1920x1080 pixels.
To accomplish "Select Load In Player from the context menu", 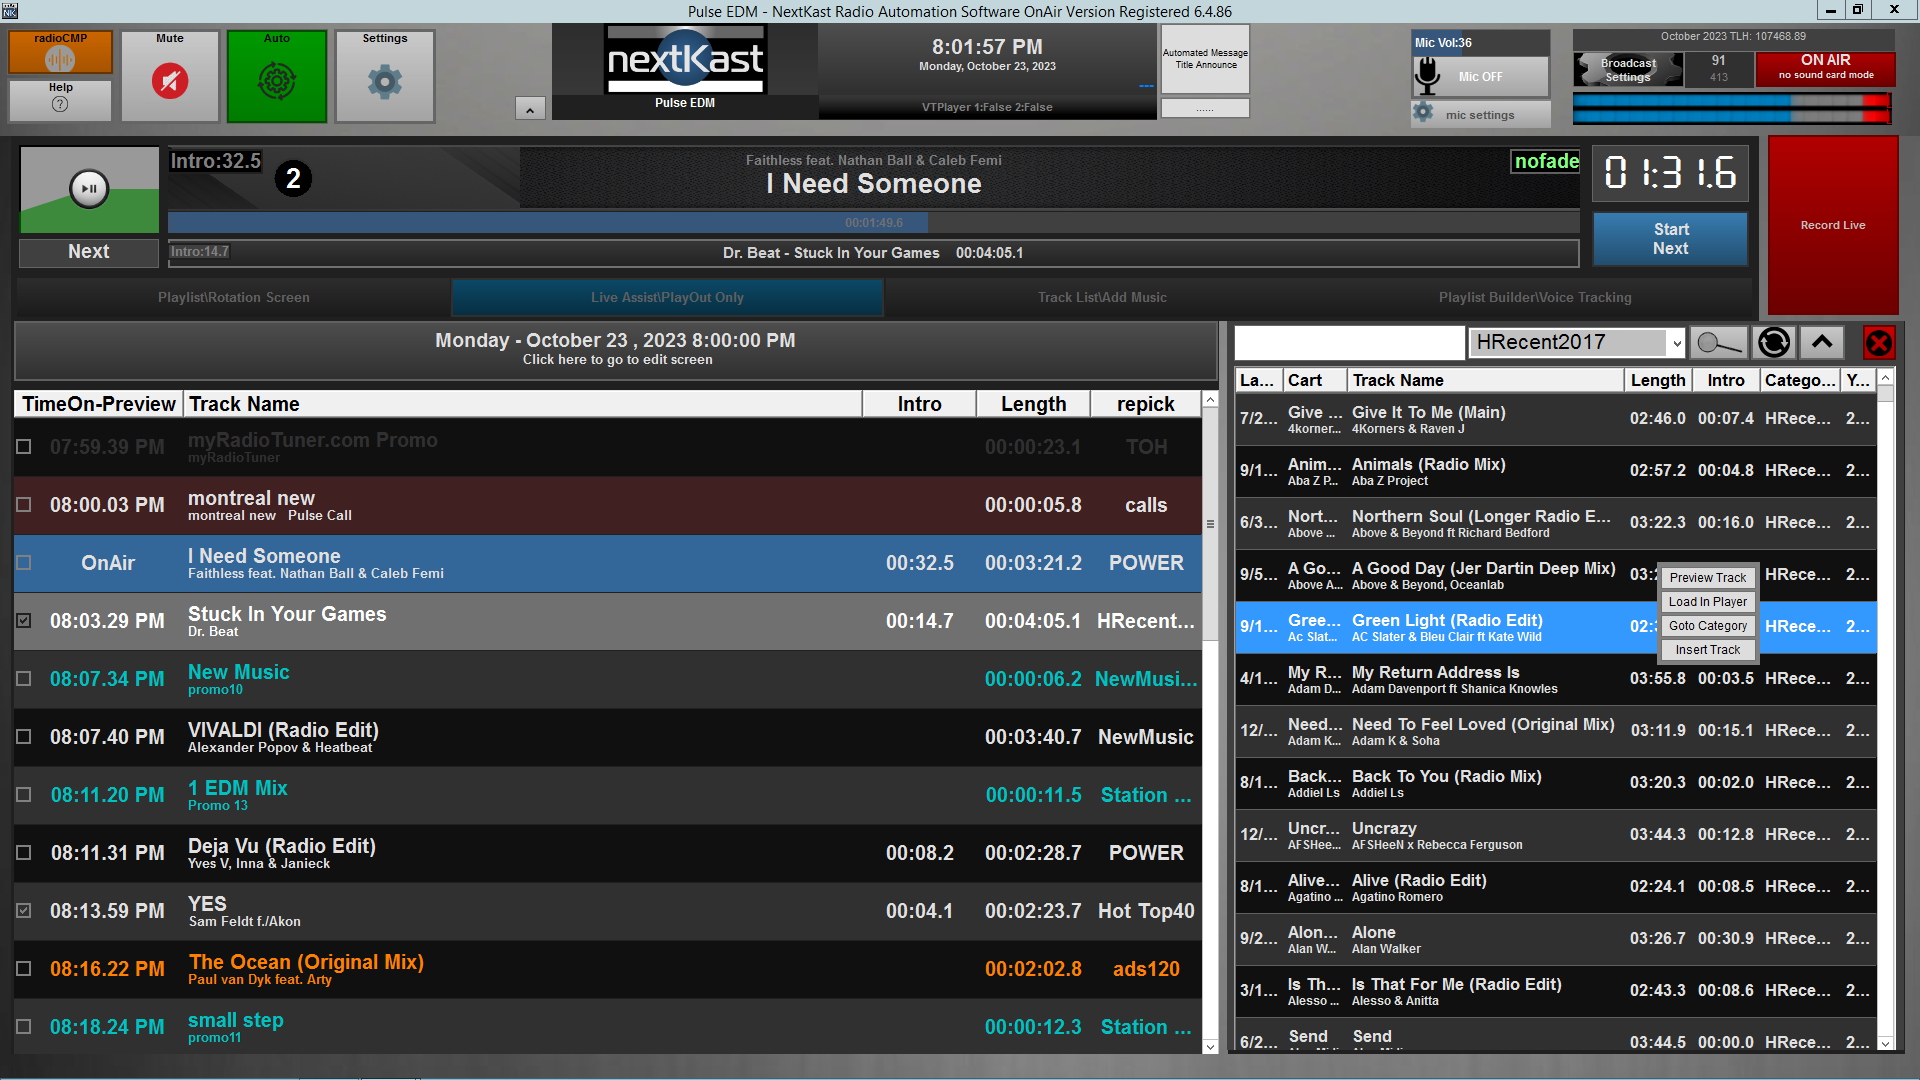I will point(1707,601).
